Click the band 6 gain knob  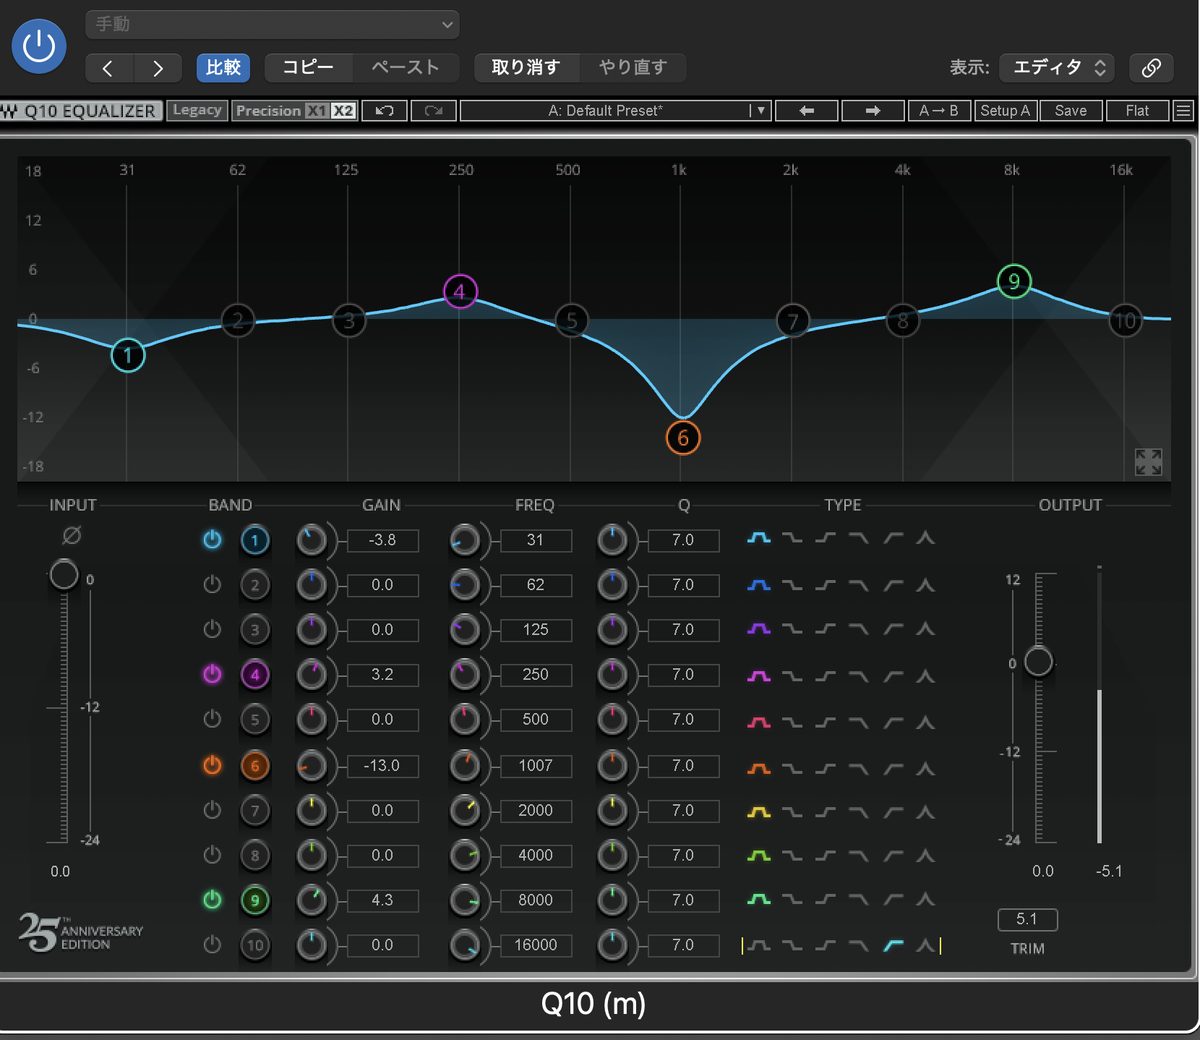click(312, 766)
